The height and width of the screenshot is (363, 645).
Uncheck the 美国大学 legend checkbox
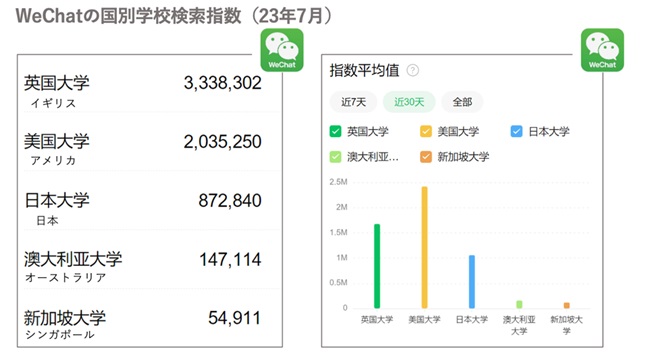426,132
